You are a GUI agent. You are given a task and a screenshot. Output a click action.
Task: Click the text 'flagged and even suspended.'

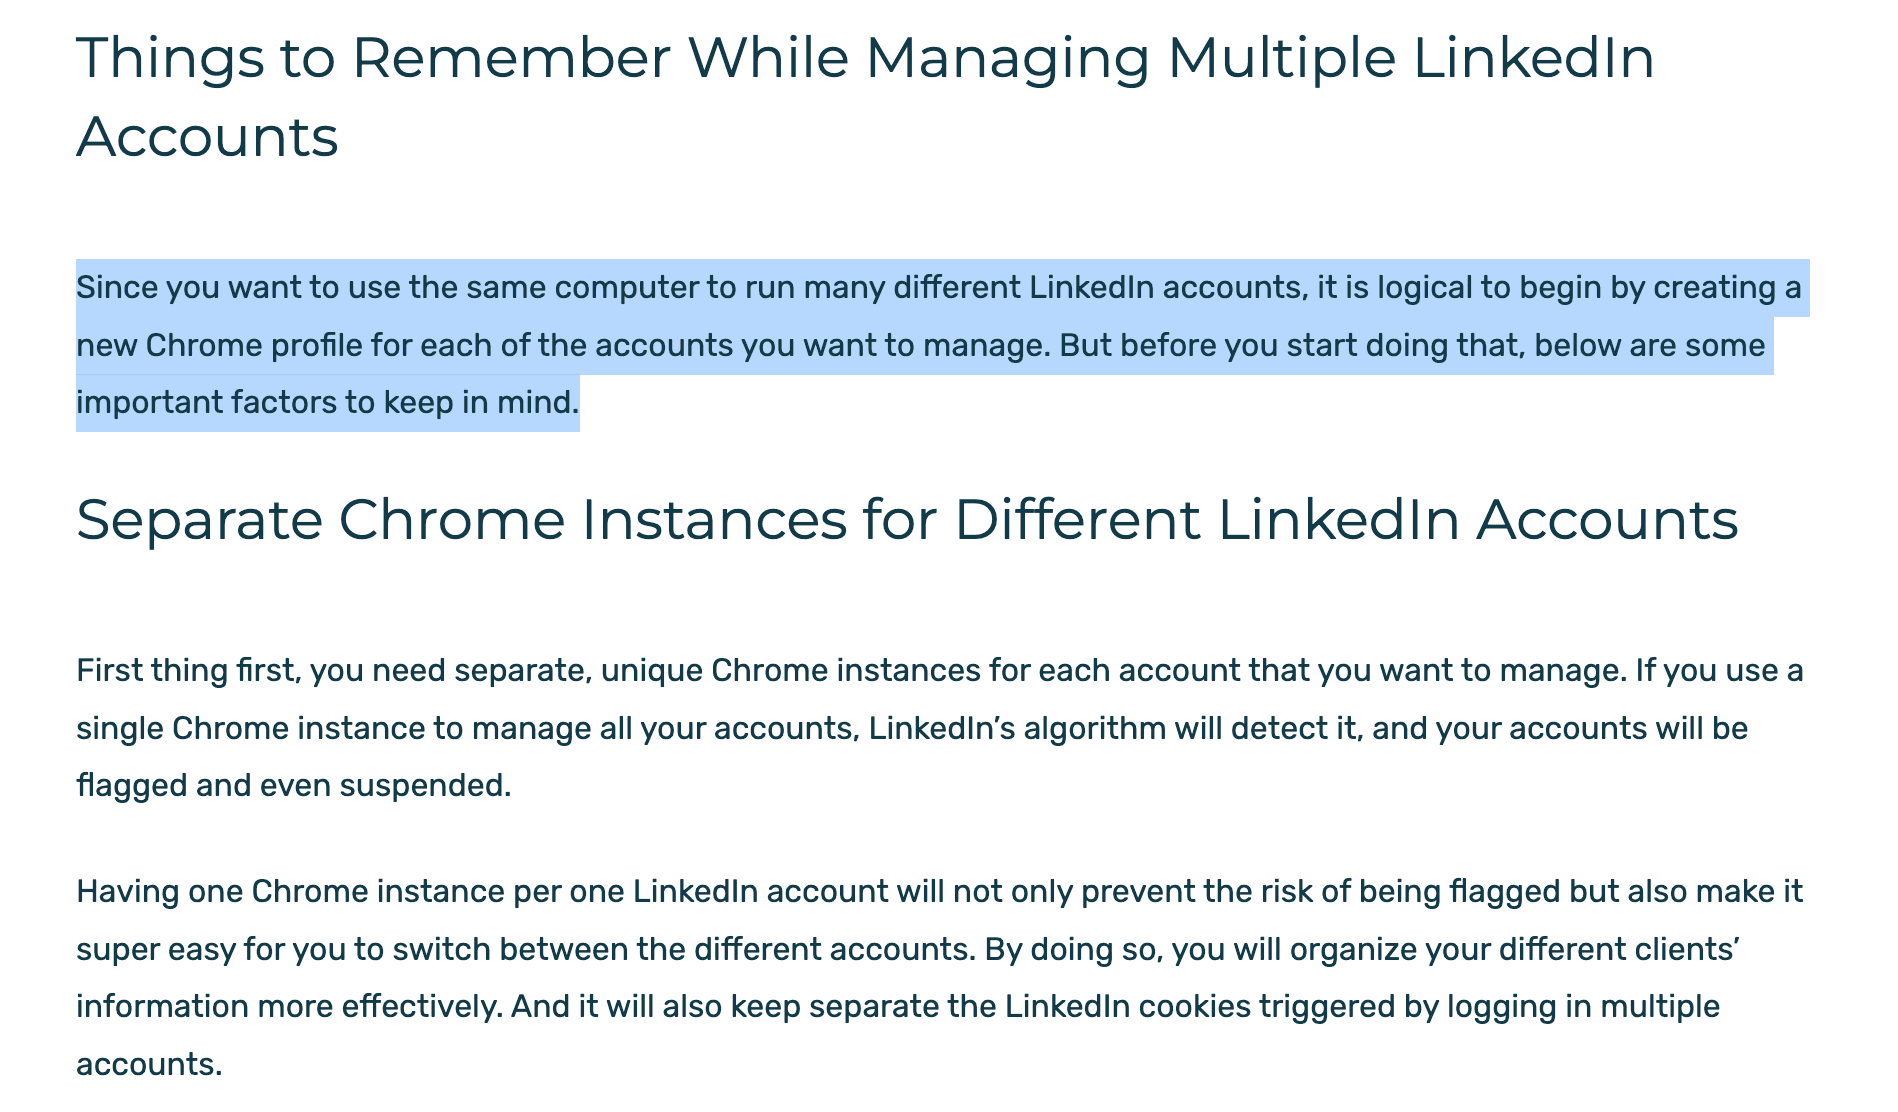[x=294, y=785]
